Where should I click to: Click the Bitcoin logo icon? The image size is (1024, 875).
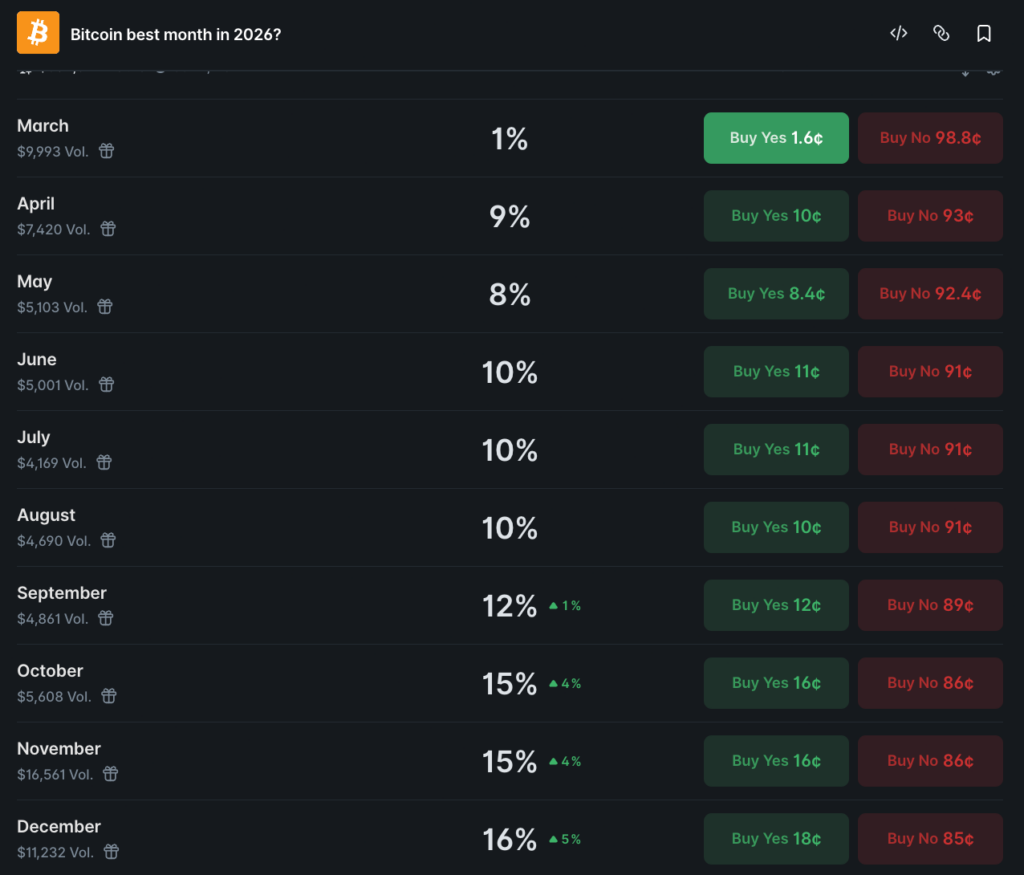[37, 32]
